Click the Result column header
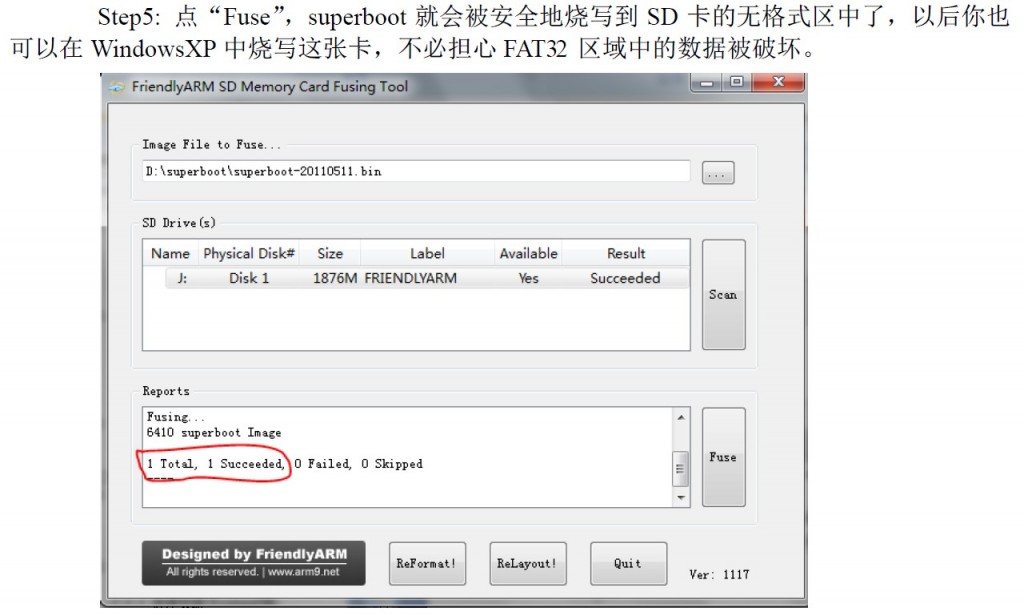The width and height of the screenshot is (1024, 616). 626,253
